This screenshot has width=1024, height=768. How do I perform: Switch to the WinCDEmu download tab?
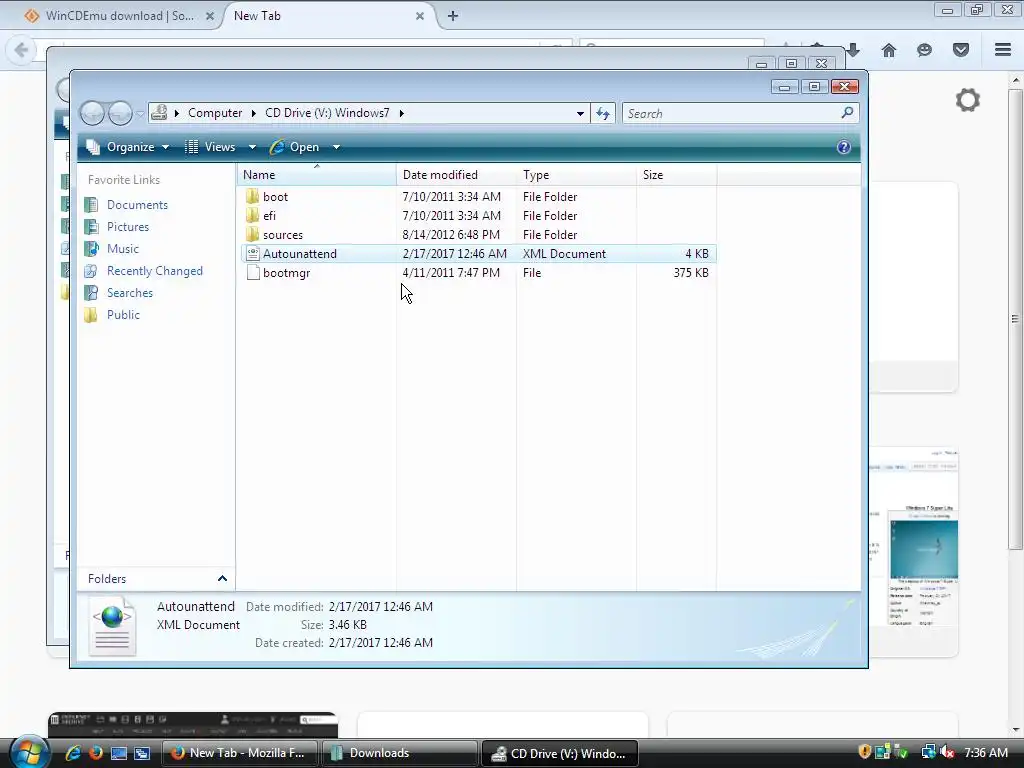coord(120,16)
